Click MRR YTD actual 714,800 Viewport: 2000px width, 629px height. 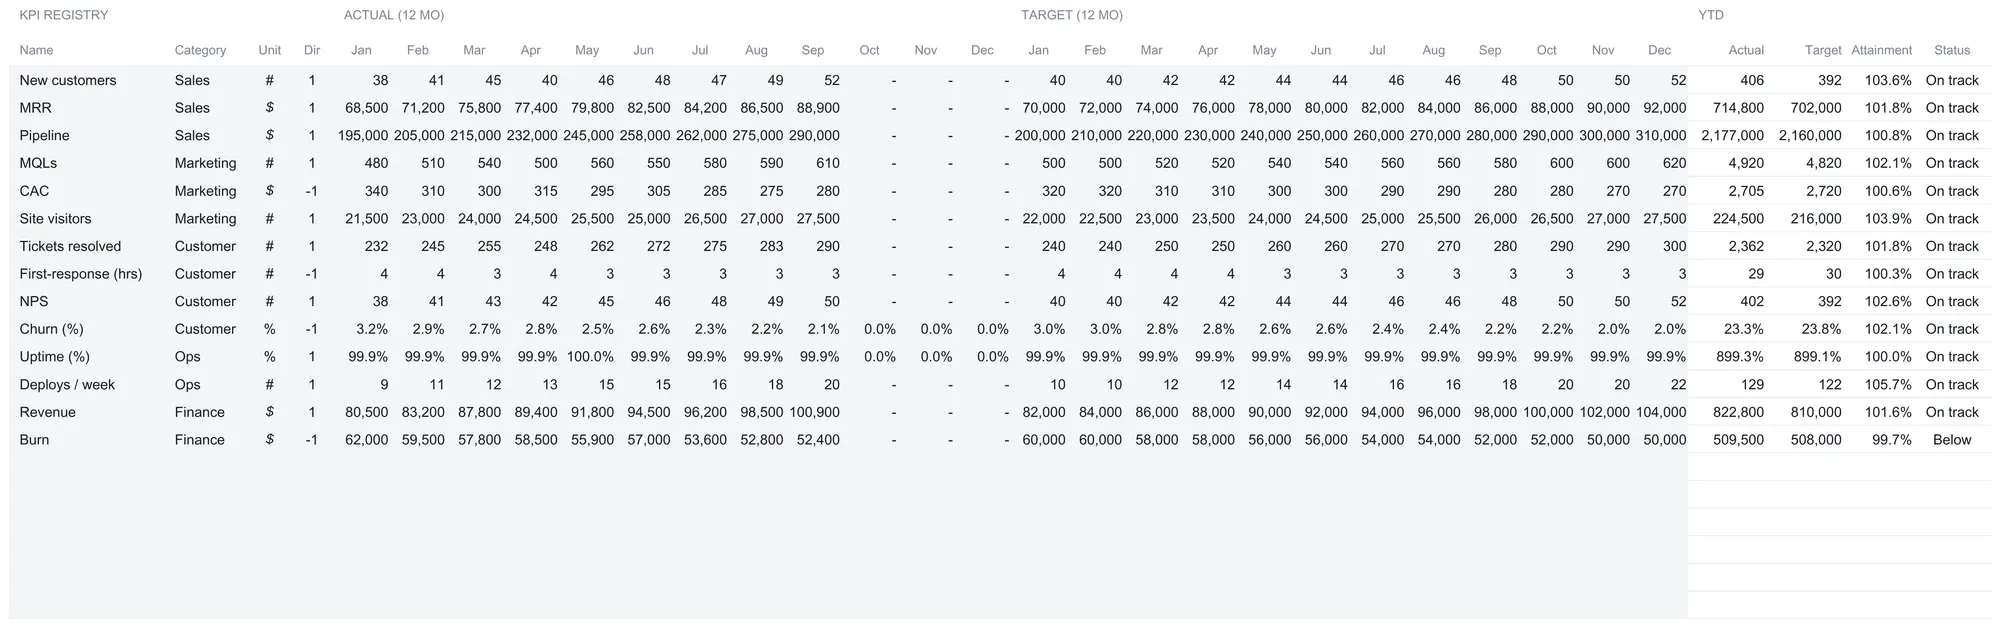pyautogui.click(x=1738, y=108)
